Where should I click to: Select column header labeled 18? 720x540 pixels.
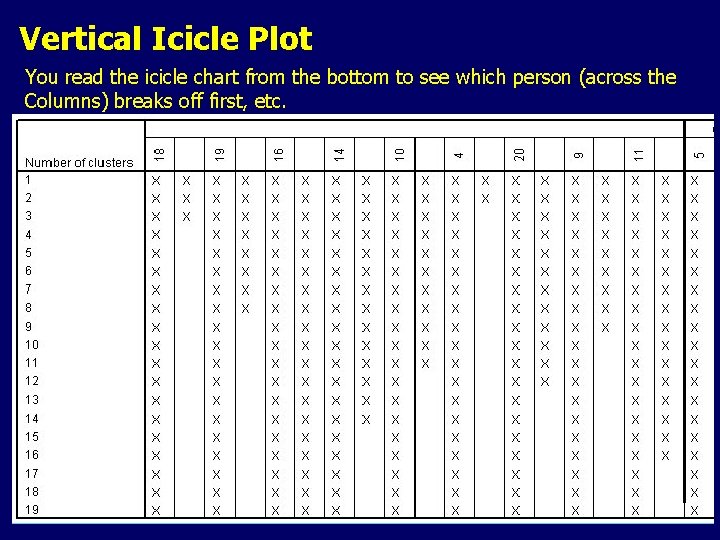tap(159, 154)
